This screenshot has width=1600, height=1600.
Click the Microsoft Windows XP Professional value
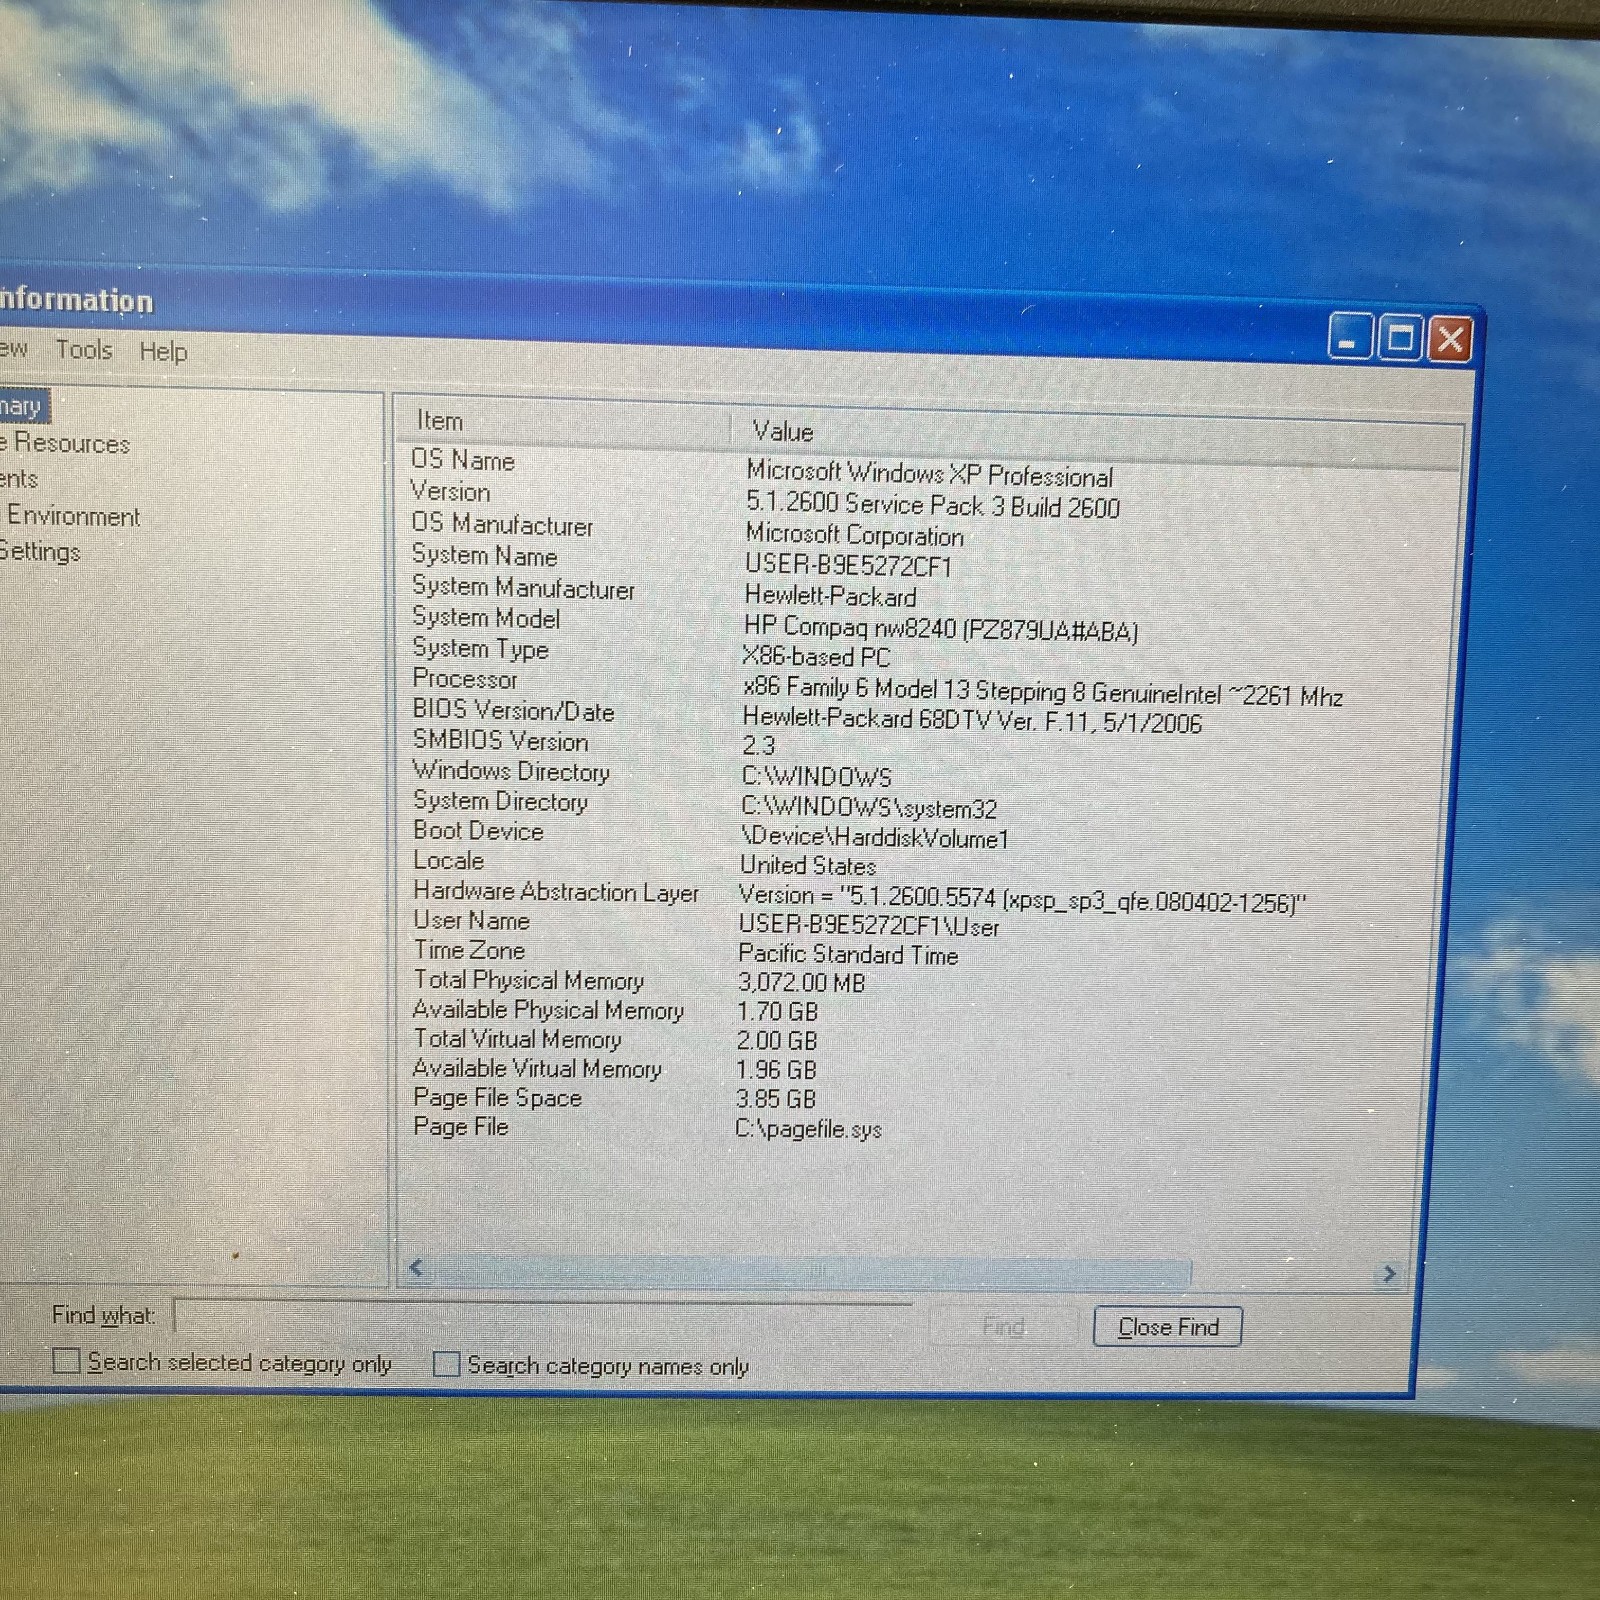point(929,473)
